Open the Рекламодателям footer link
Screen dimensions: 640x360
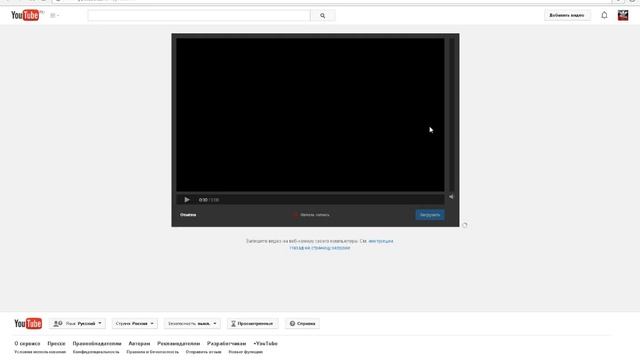178,344
